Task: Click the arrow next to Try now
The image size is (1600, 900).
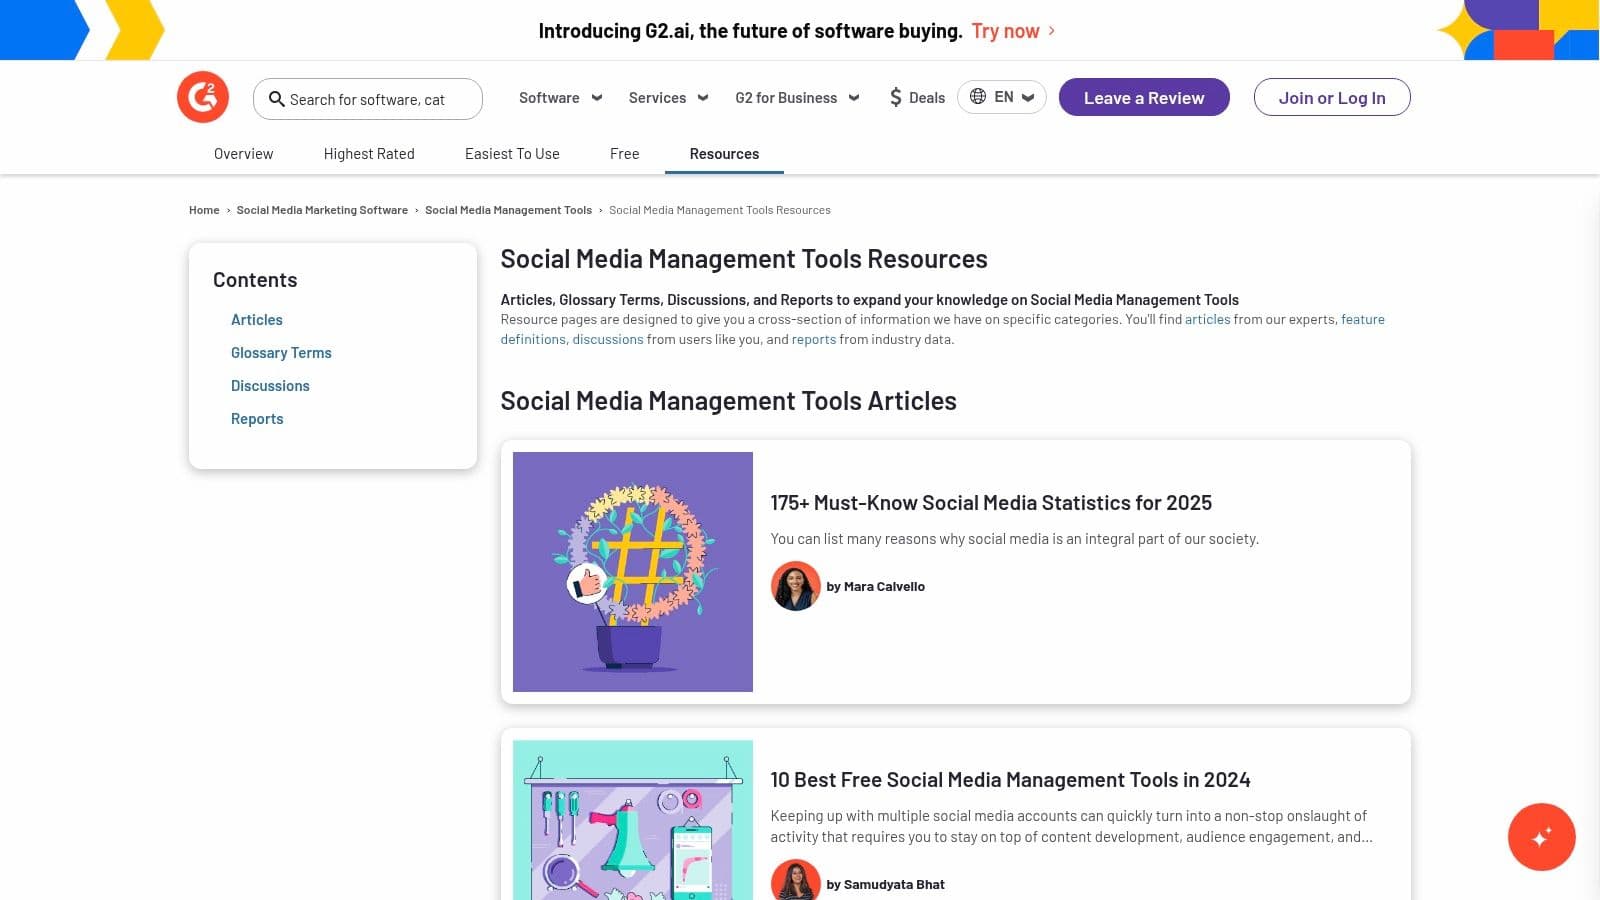Action: point(1051,31)
